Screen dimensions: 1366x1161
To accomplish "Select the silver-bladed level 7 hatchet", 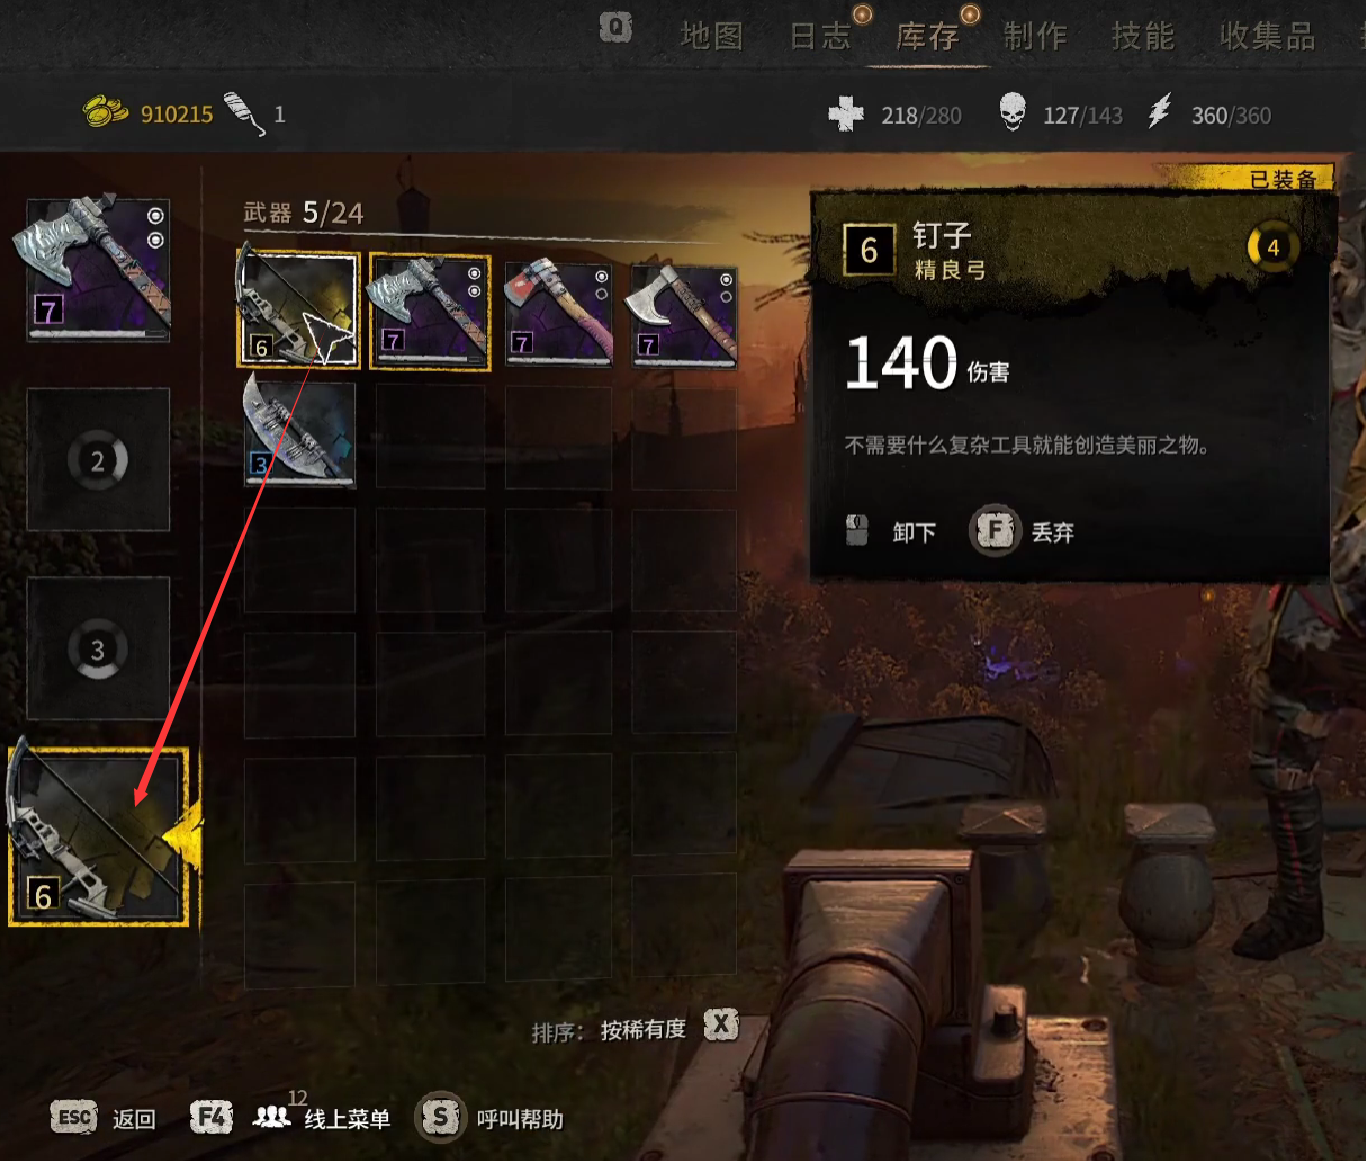I will click(x=682, y=314).
